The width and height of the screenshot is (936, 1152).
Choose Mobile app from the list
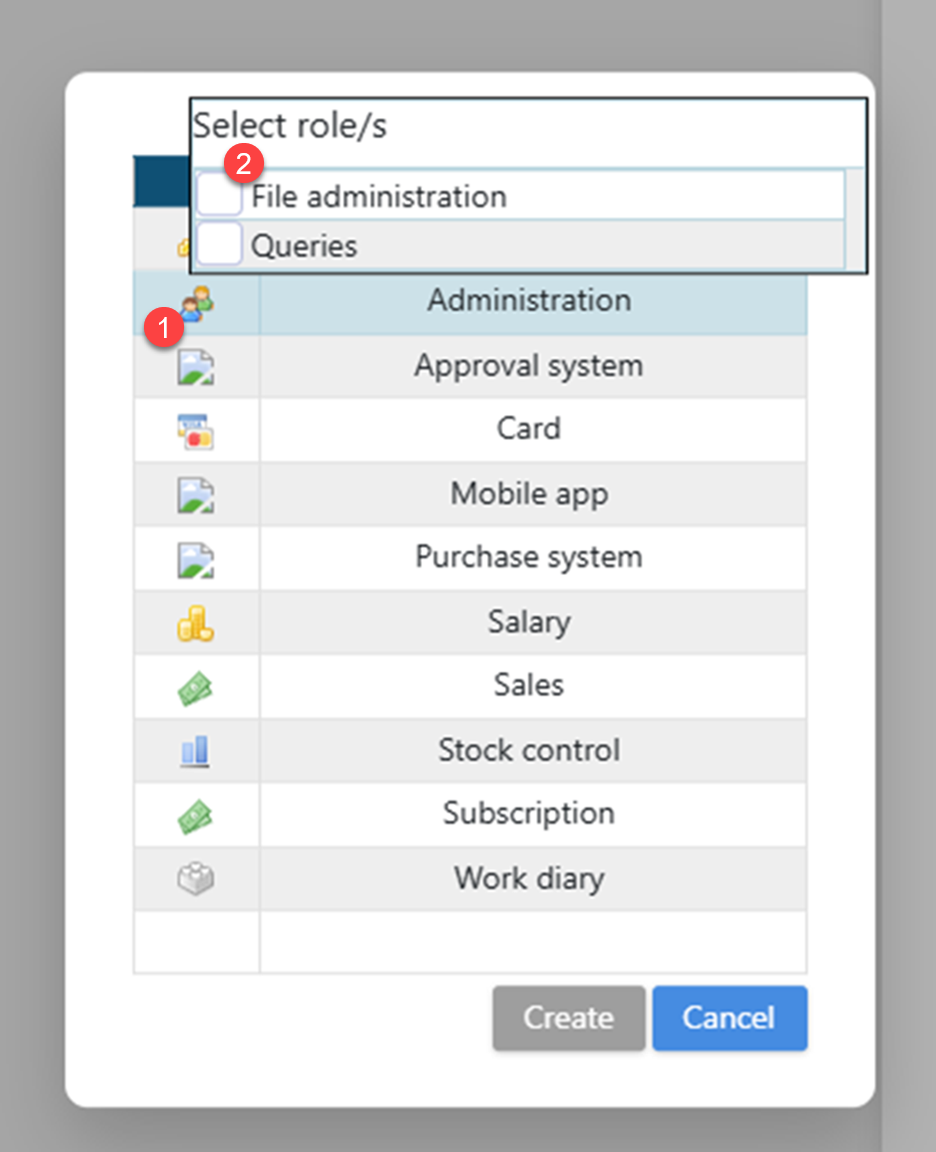click(x=529, y=494)
